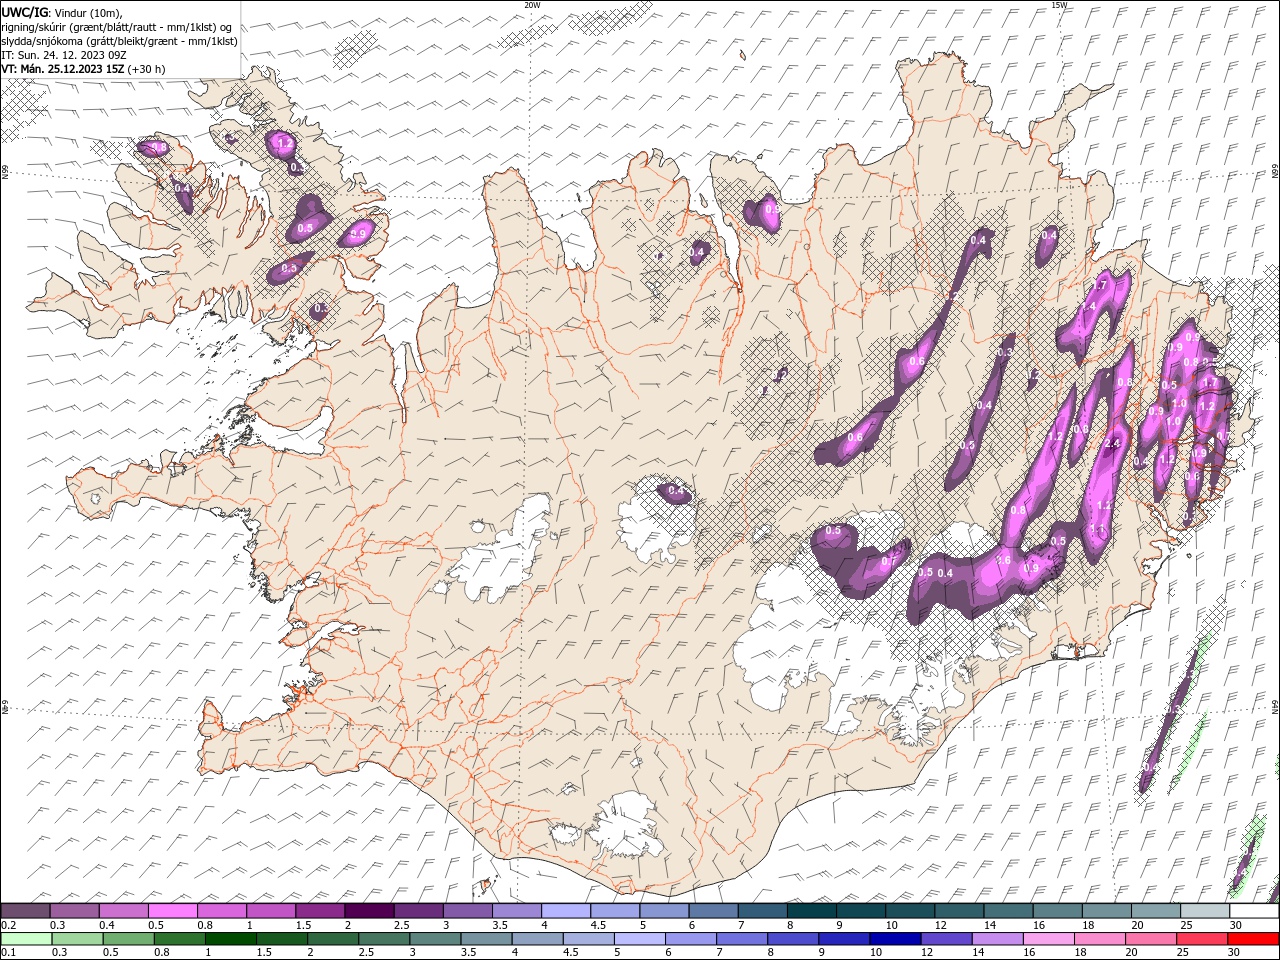Image resolution: width=1280 pixels, height=960 pixels.
Task: Click the 15W longitude label
Action: click(x=1059, y=5)
